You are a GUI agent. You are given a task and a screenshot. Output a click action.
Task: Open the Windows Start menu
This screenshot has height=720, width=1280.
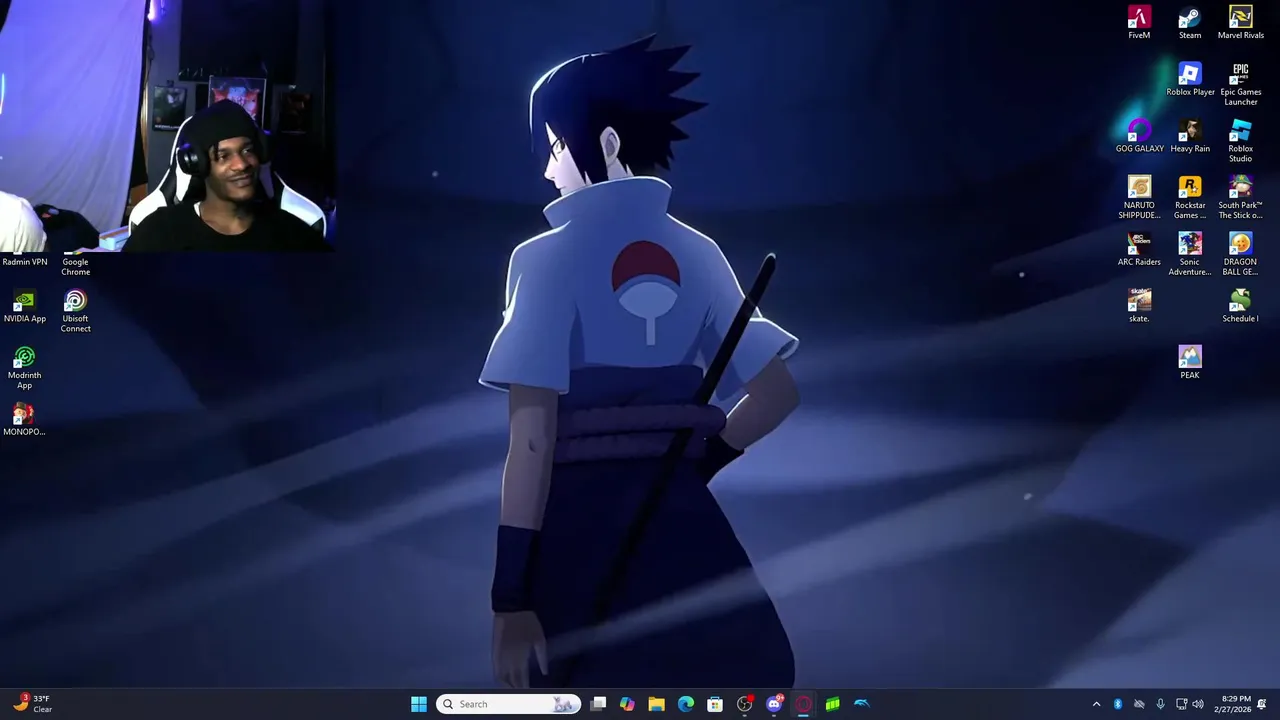[419, 704]
